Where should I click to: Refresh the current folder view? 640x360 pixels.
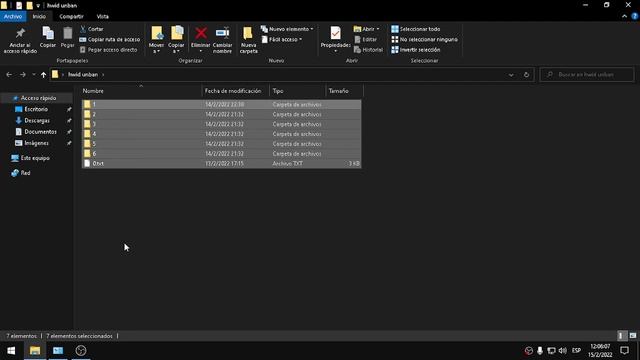tap(527, 75)
